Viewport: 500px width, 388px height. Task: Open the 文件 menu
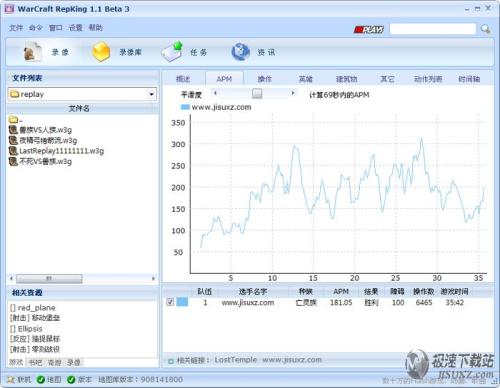(16, 28)
